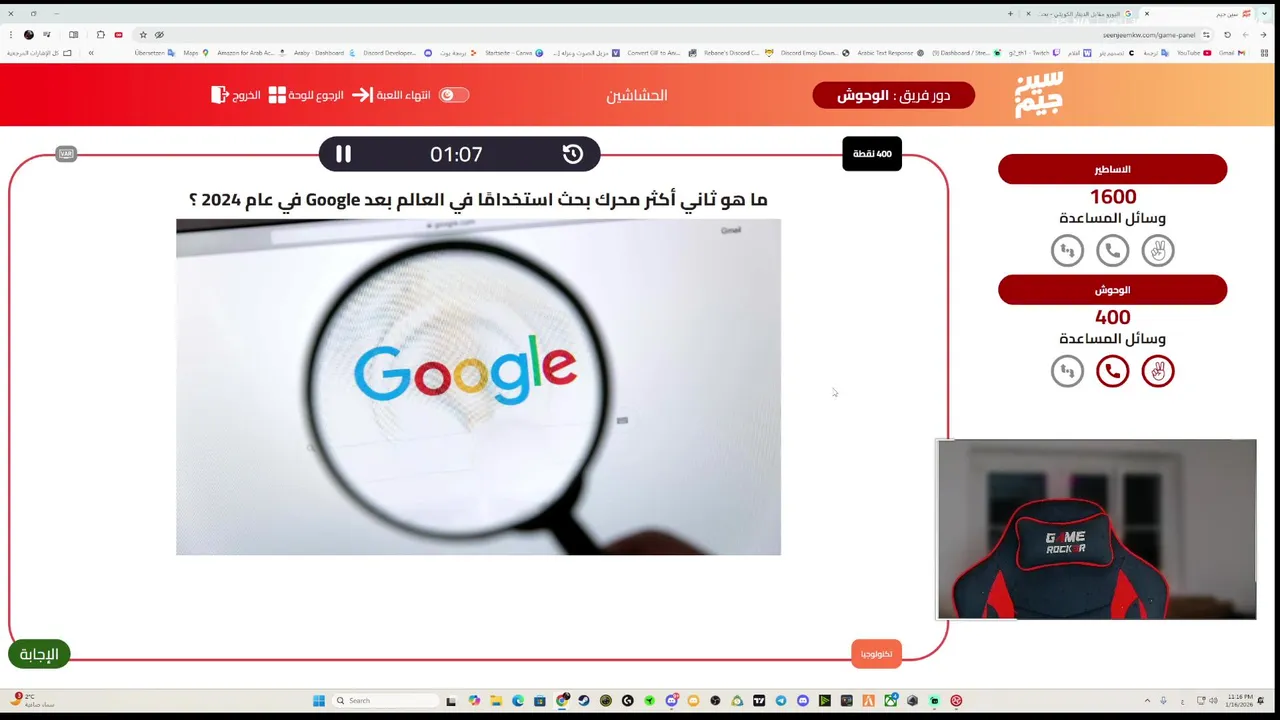Image resolution: width=1280 pixels, height=720 pixels.
Task: Expand the bookmarks overflow chevron
Action: 91,52
